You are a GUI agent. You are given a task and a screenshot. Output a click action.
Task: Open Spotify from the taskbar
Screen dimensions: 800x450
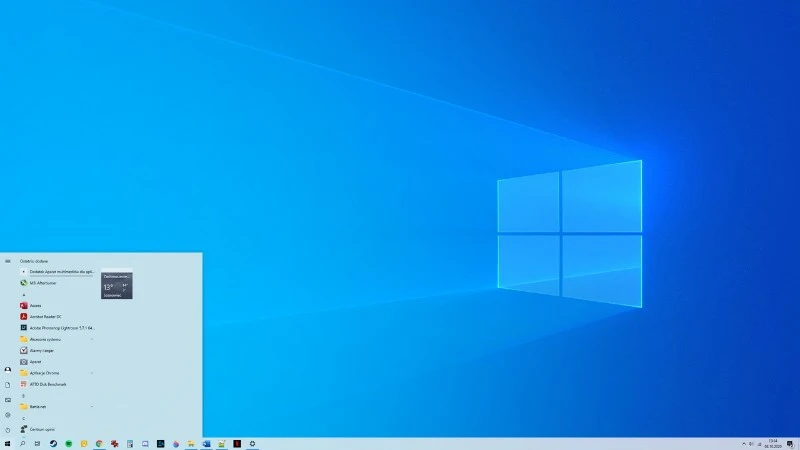coord(68,444)
